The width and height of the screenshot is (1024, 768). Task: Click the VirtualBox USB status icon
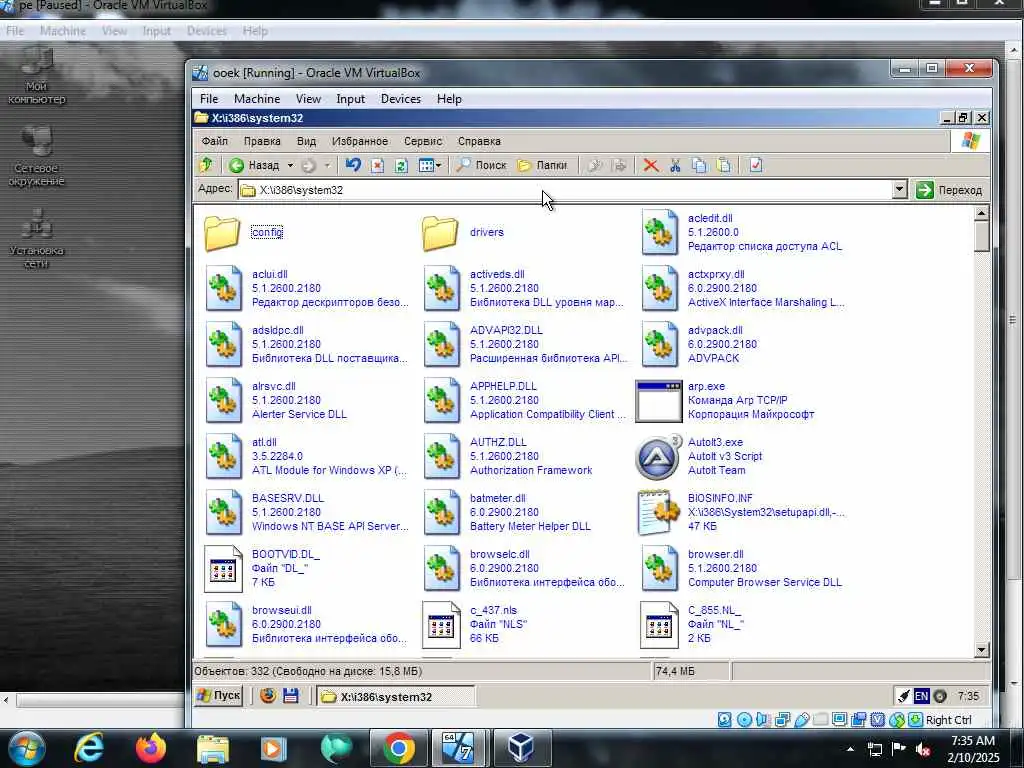click(801, 720)
